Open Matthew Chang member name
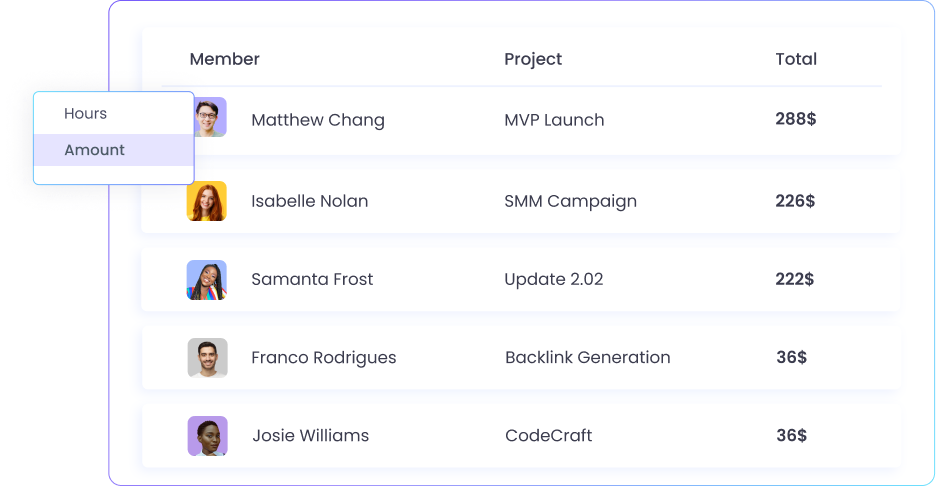Image resolution: width=936 pixels, height=486 pixels. (x=318, y=120)
